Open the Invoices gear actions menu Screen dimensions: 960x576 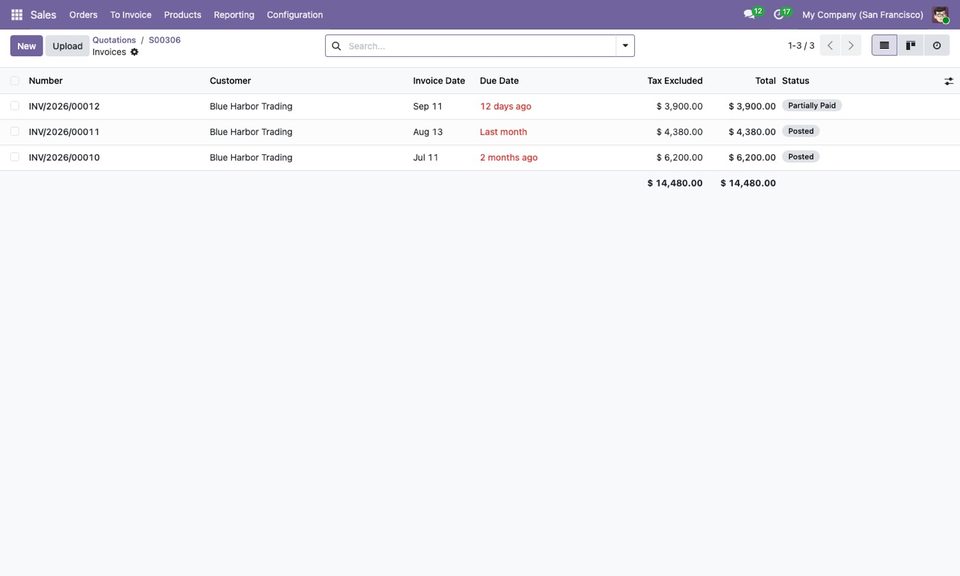click(x=135, y=52)
